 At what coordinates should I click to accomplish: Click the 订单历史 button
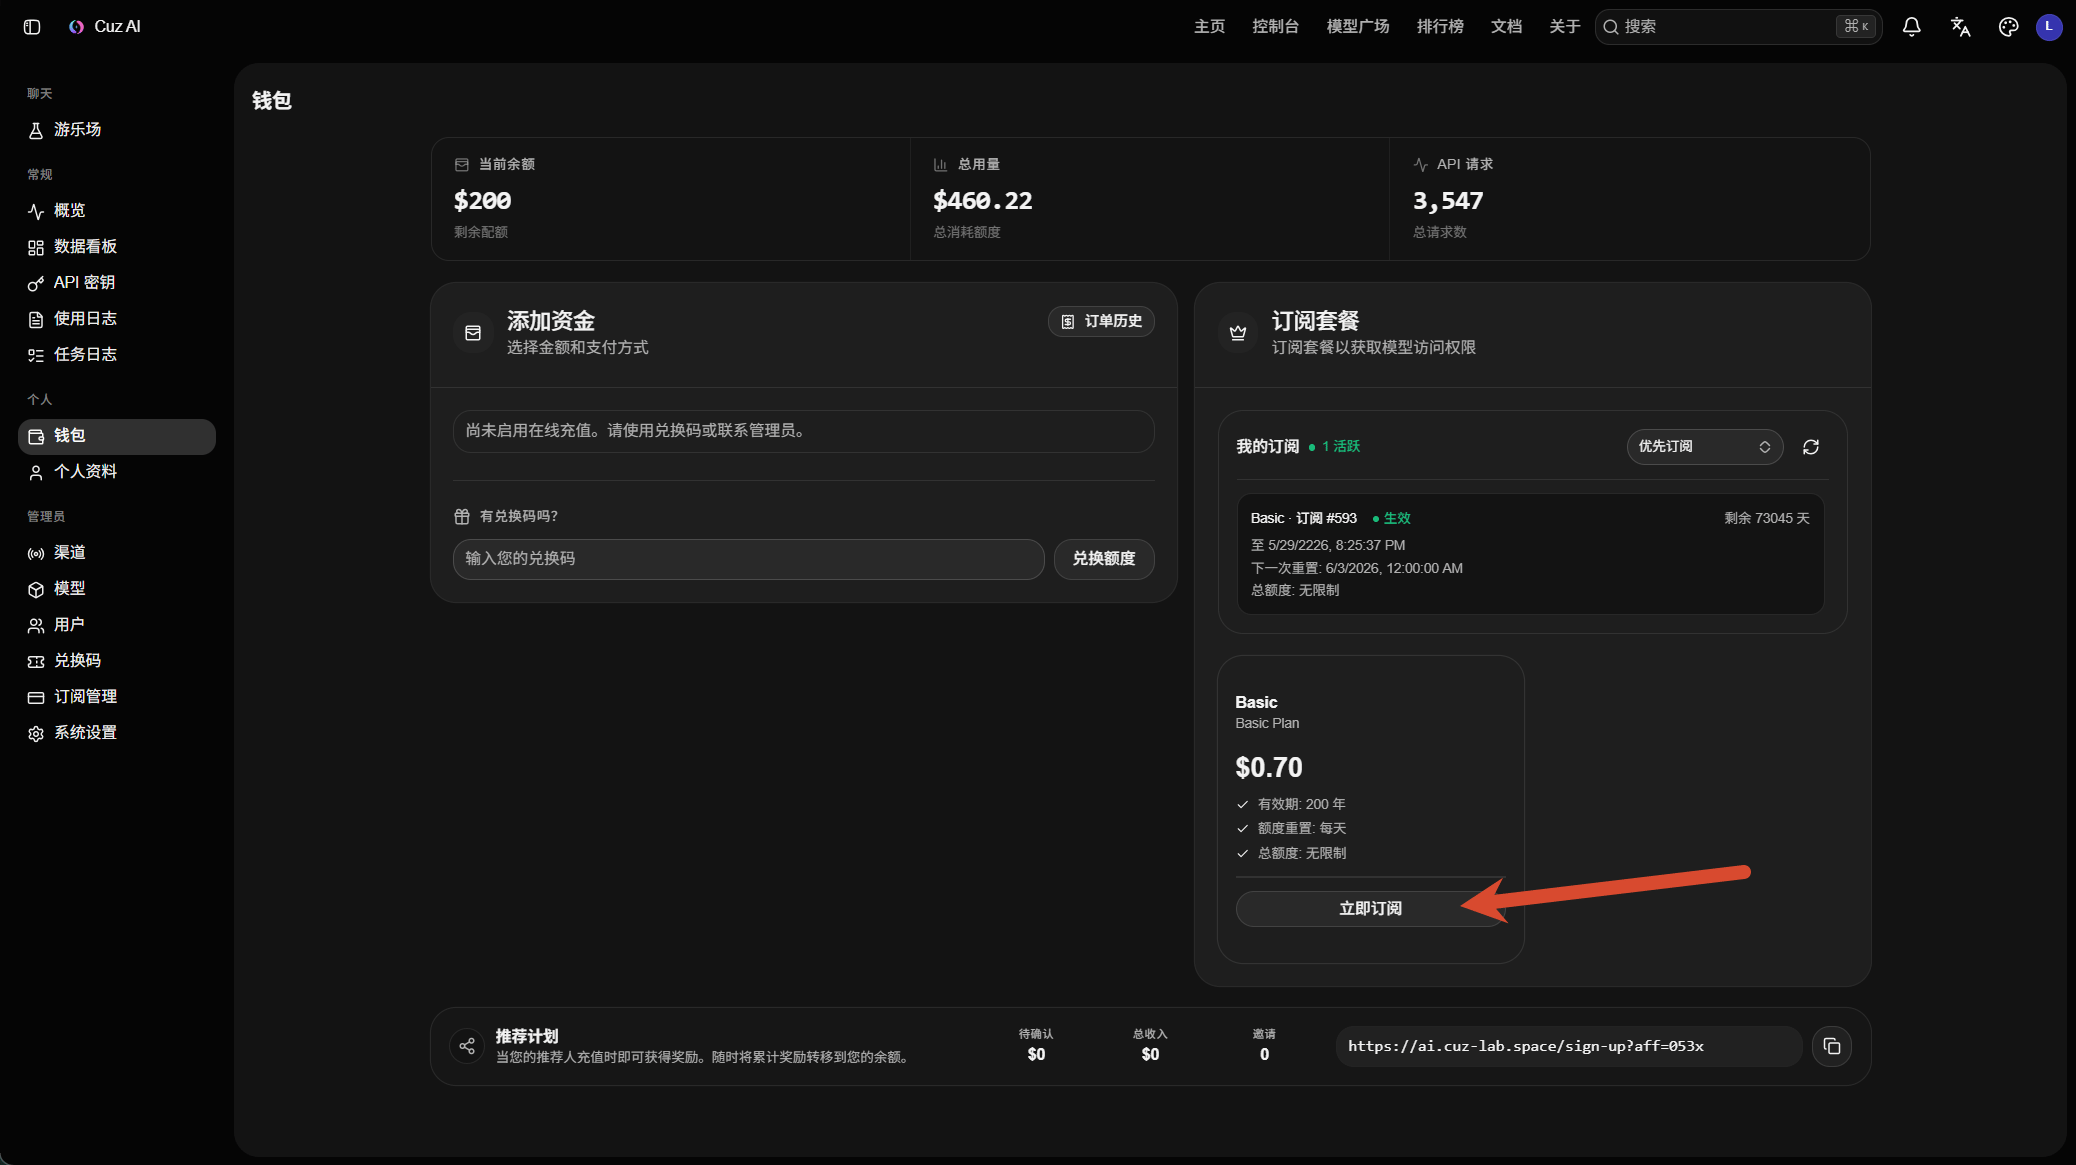tap(1101, 321)
